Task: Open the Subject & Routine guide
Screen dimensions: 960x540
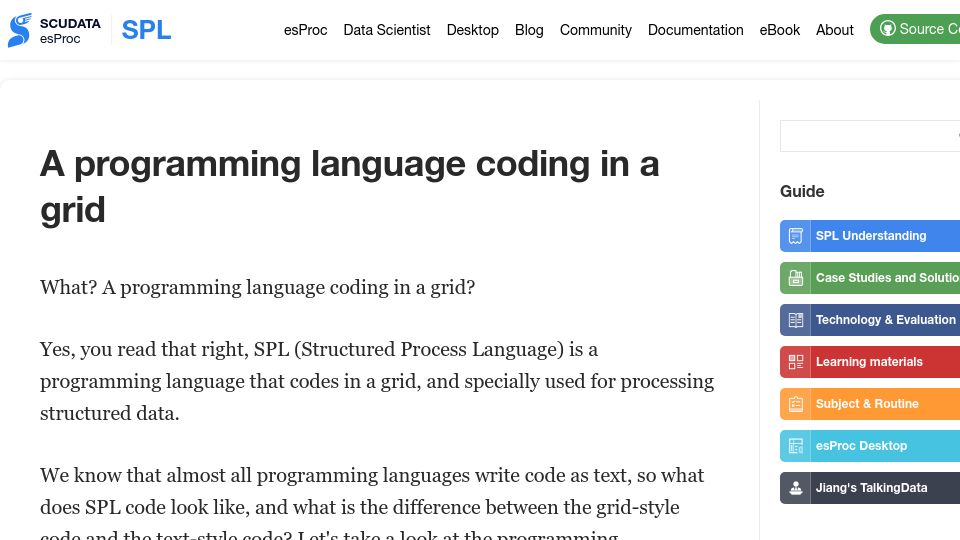Action: point(870,404)
